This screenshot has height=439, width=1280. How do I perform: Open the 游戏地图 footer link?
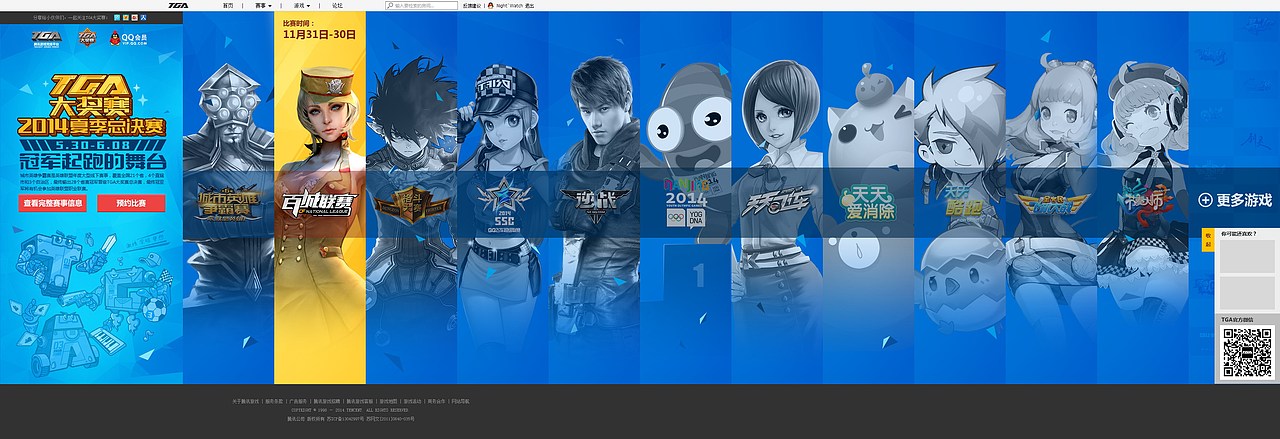pos(388,401)
